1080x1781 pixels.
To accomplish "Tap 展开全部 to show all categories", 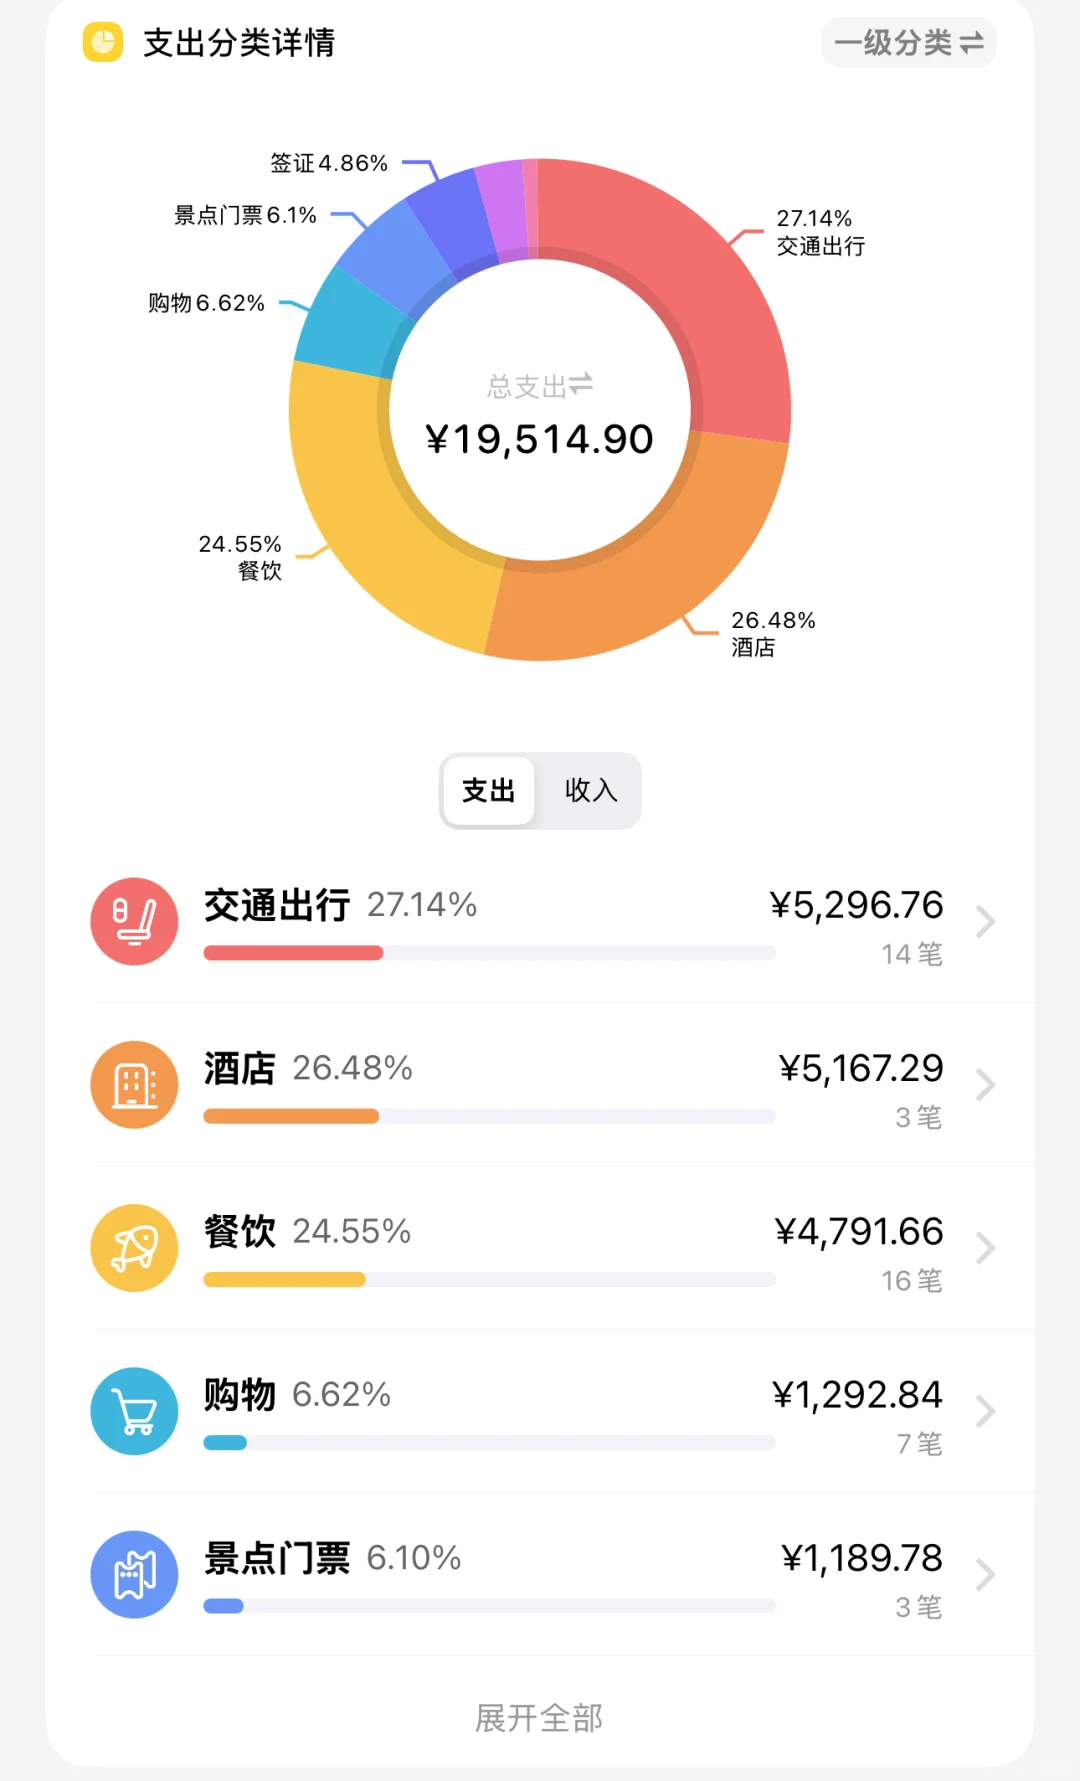I will tap(539, 1718).
